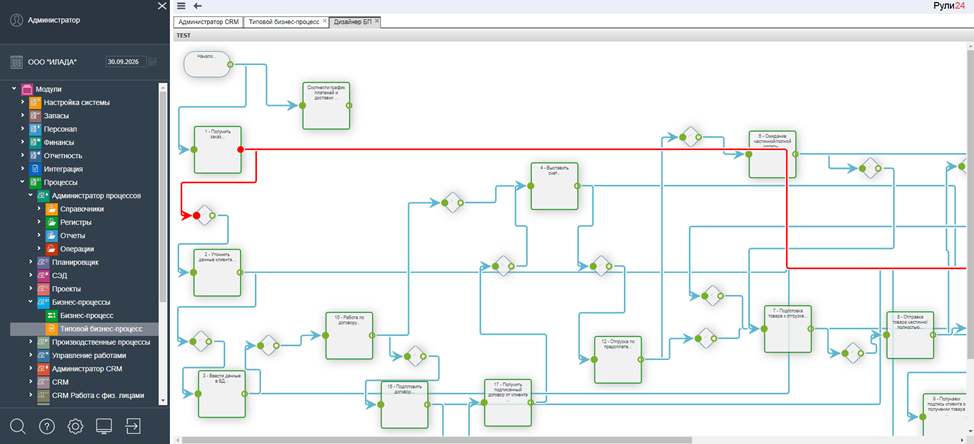The width and height of the screenshot is (974, 444).
Task: Click the Типовой бизнес-процесс orange item icon
Action: 52,328
